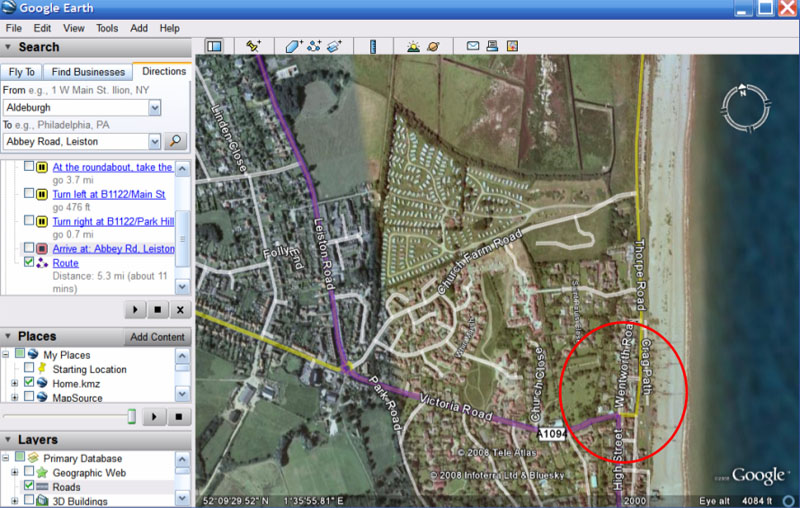Collapse the Places panel triangle
Image resolution: width=800 pixels, height=508 pixels.
[x=8, y=336]
